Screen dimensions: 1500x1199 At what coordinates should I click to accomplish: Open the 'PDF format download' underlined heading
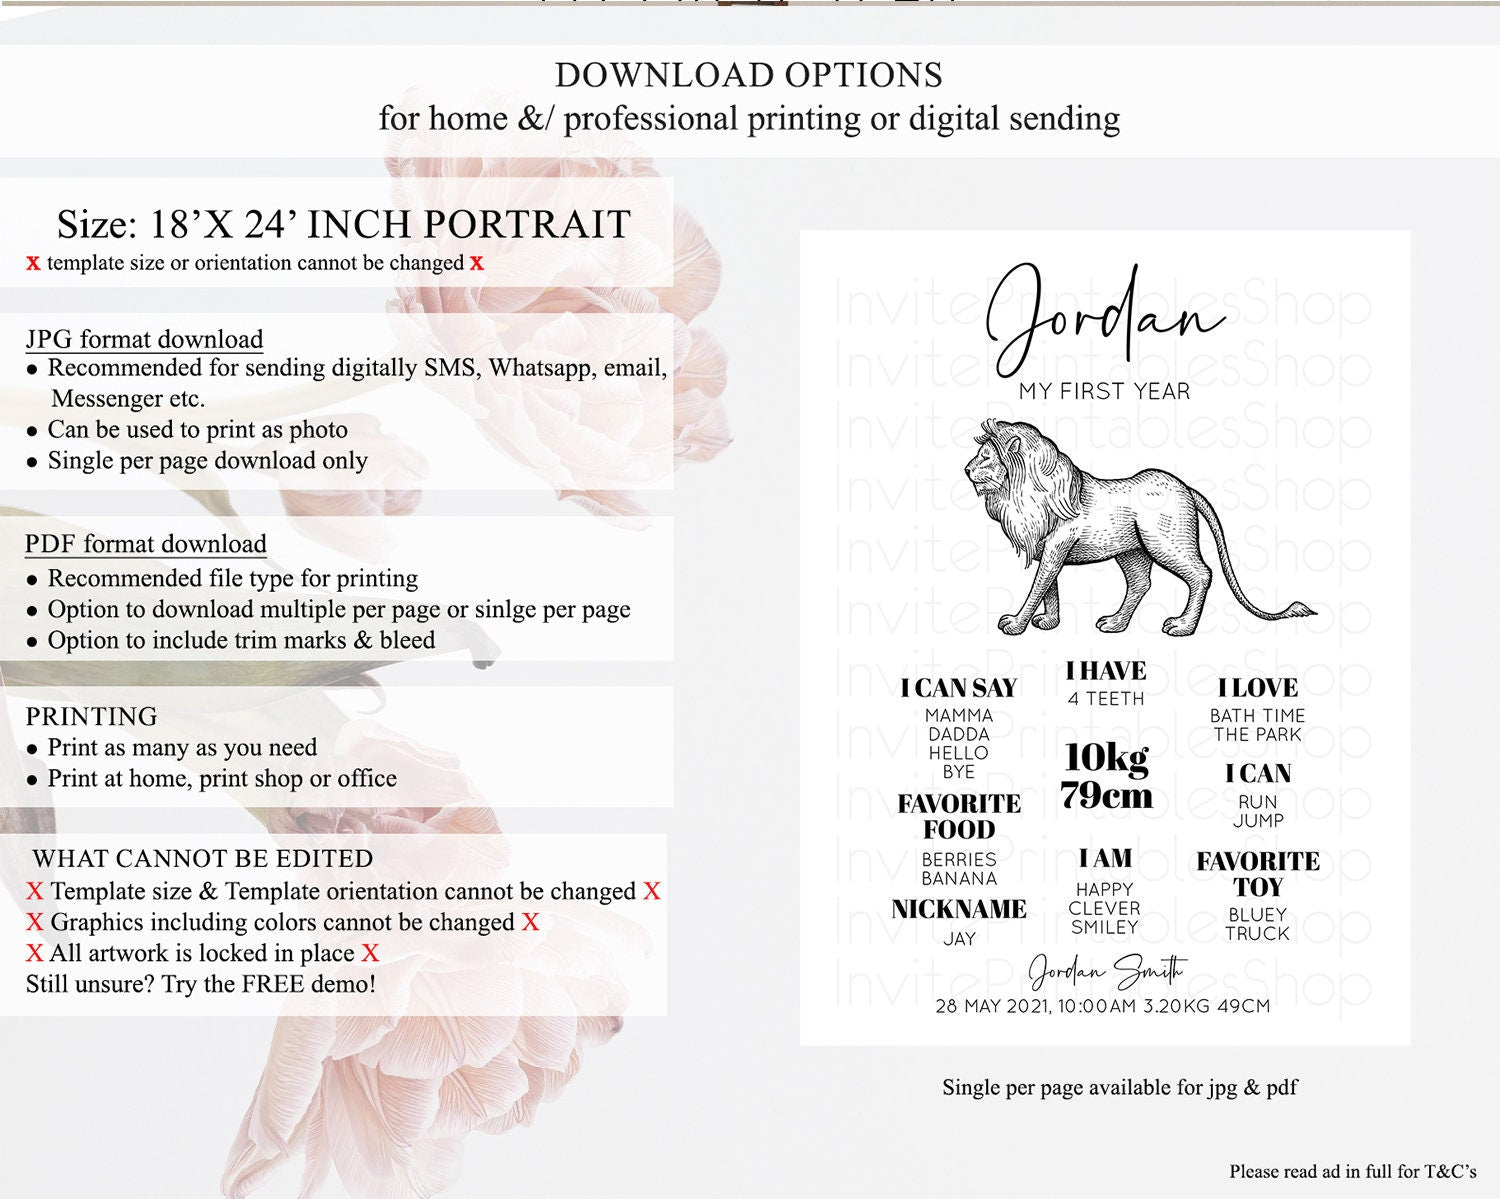click(146, 544)
